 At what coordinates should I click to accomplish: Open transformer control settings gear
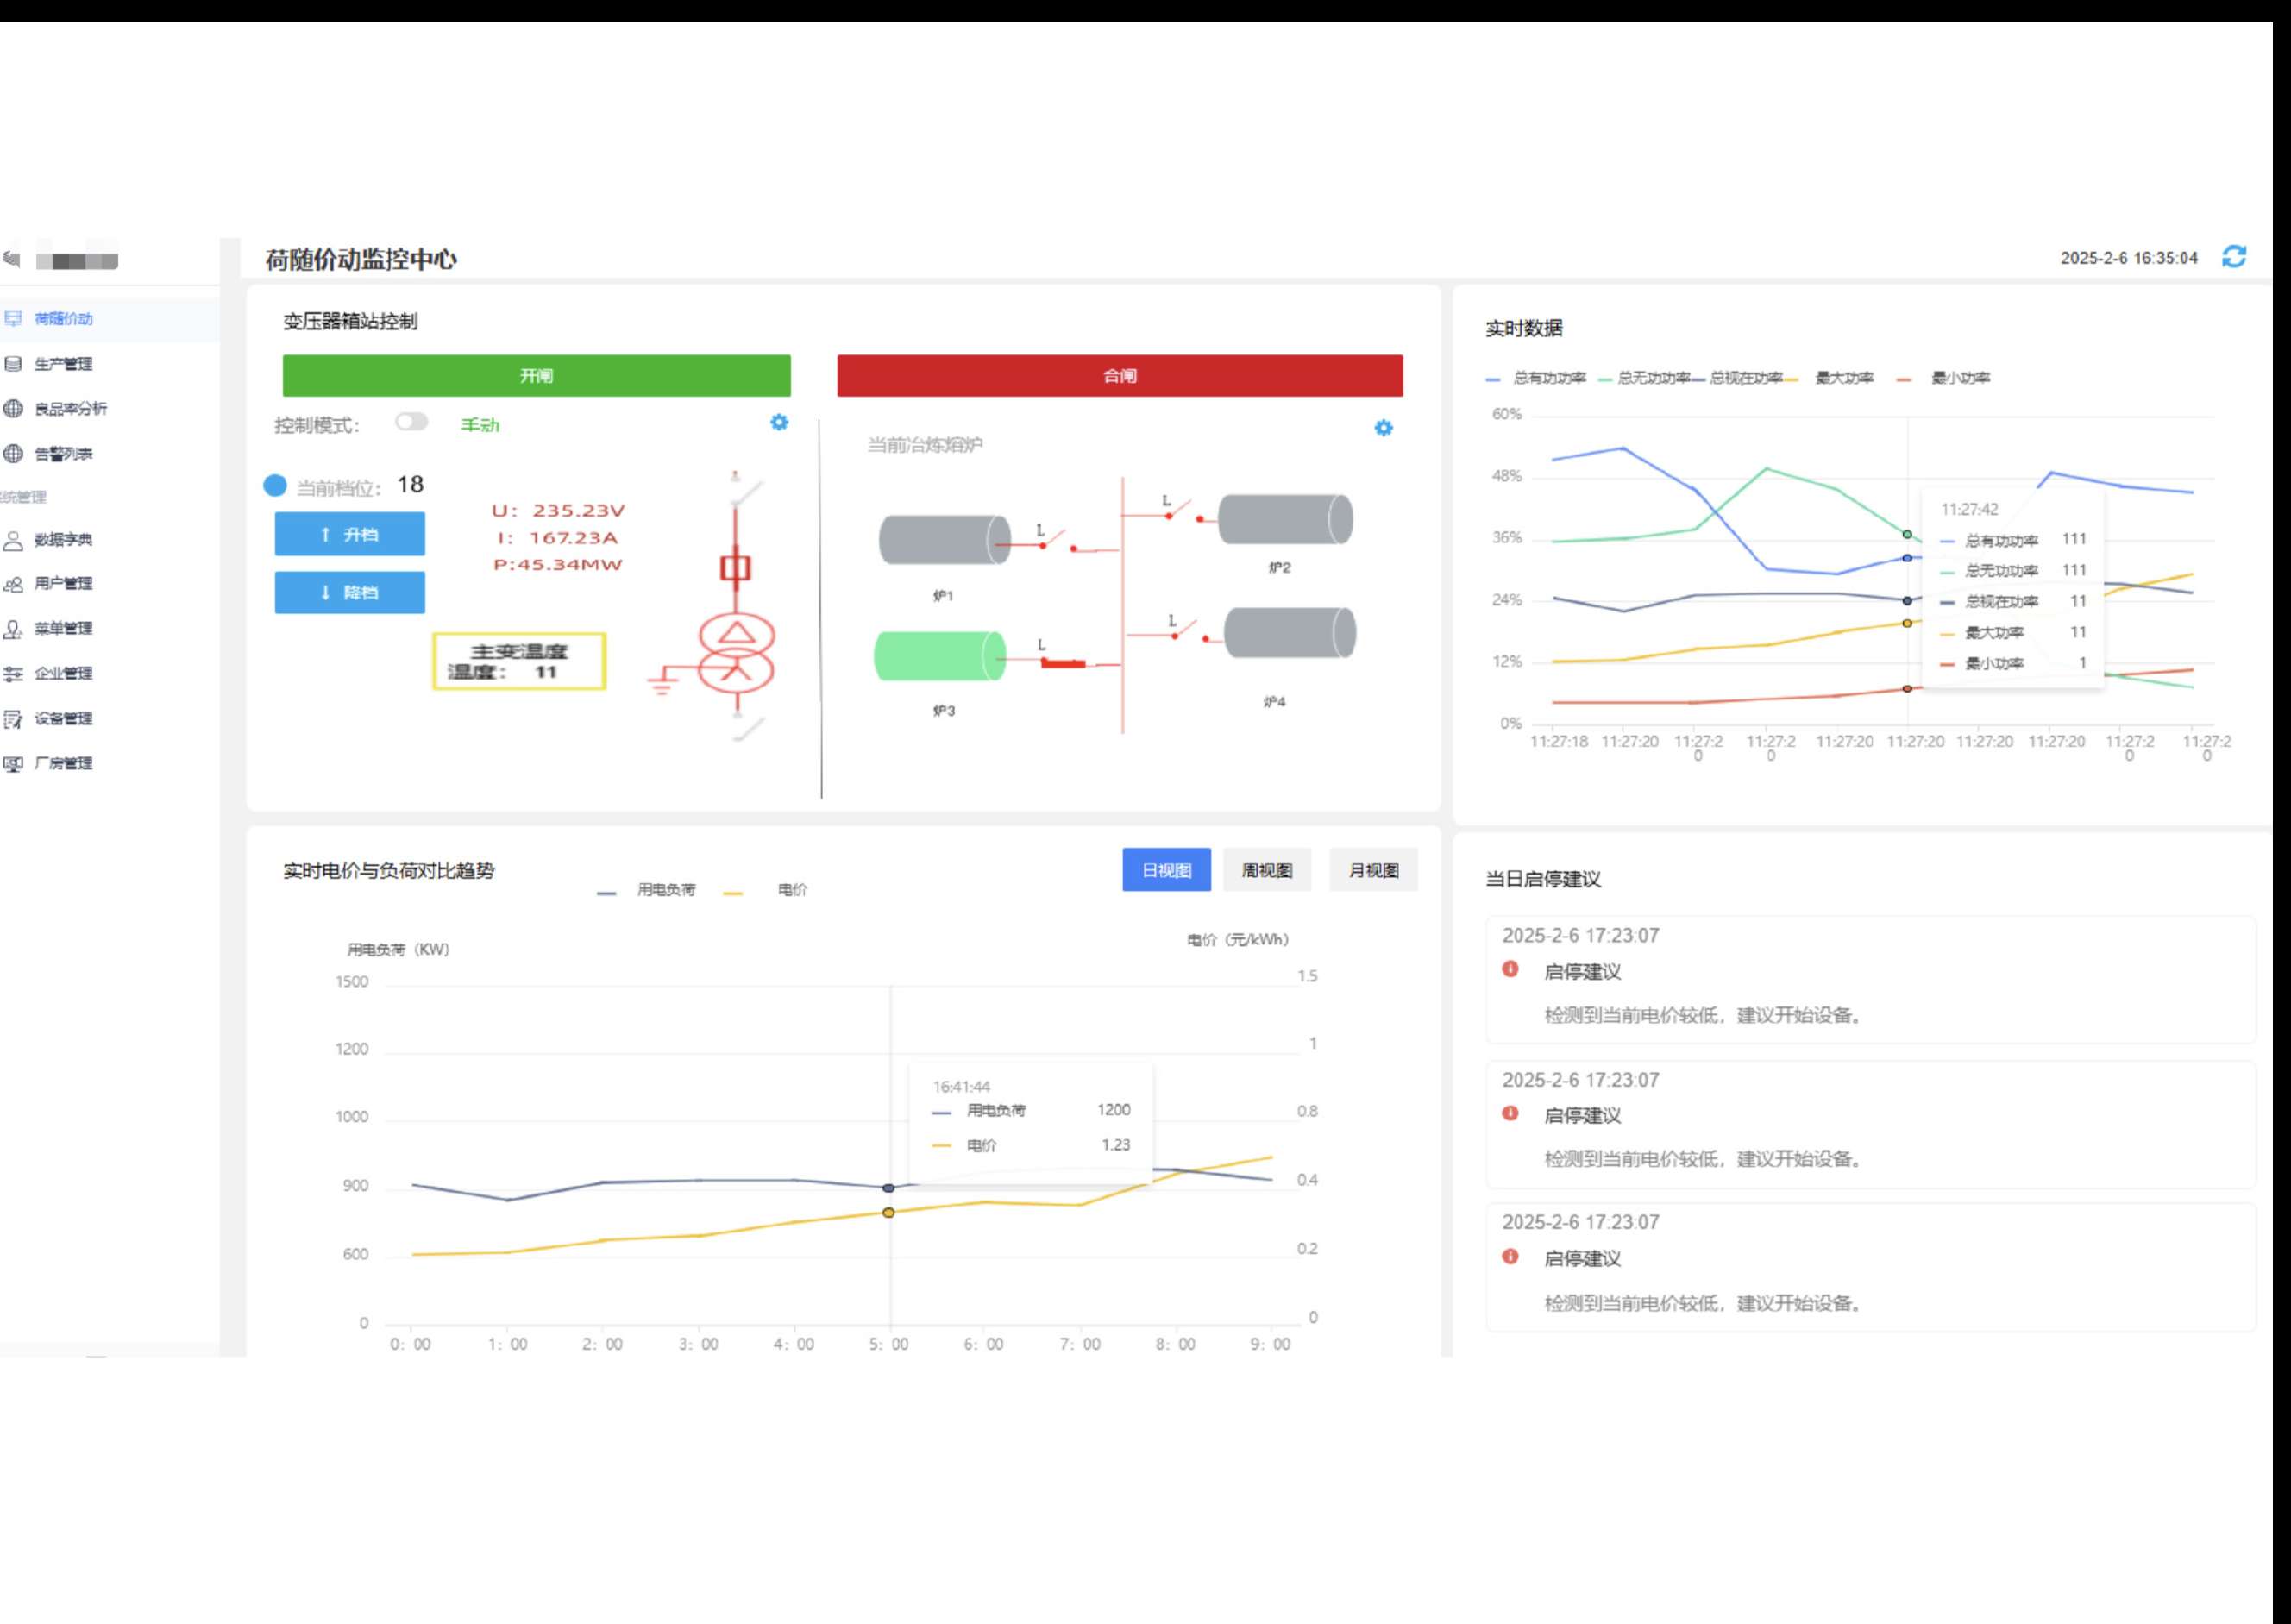[x=779, y=422]
